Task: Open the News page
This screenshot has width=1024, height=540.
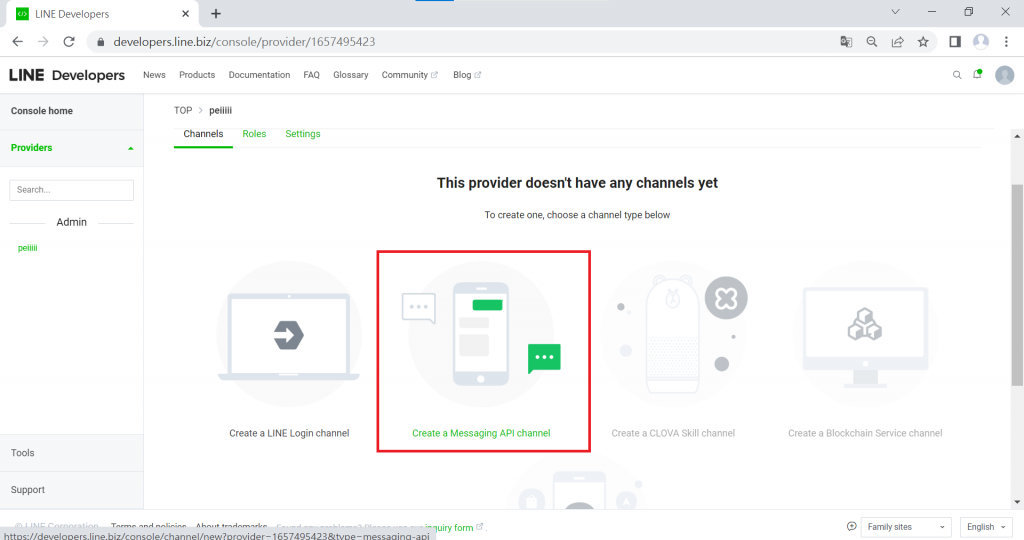Action: click(x=154, y=75)
